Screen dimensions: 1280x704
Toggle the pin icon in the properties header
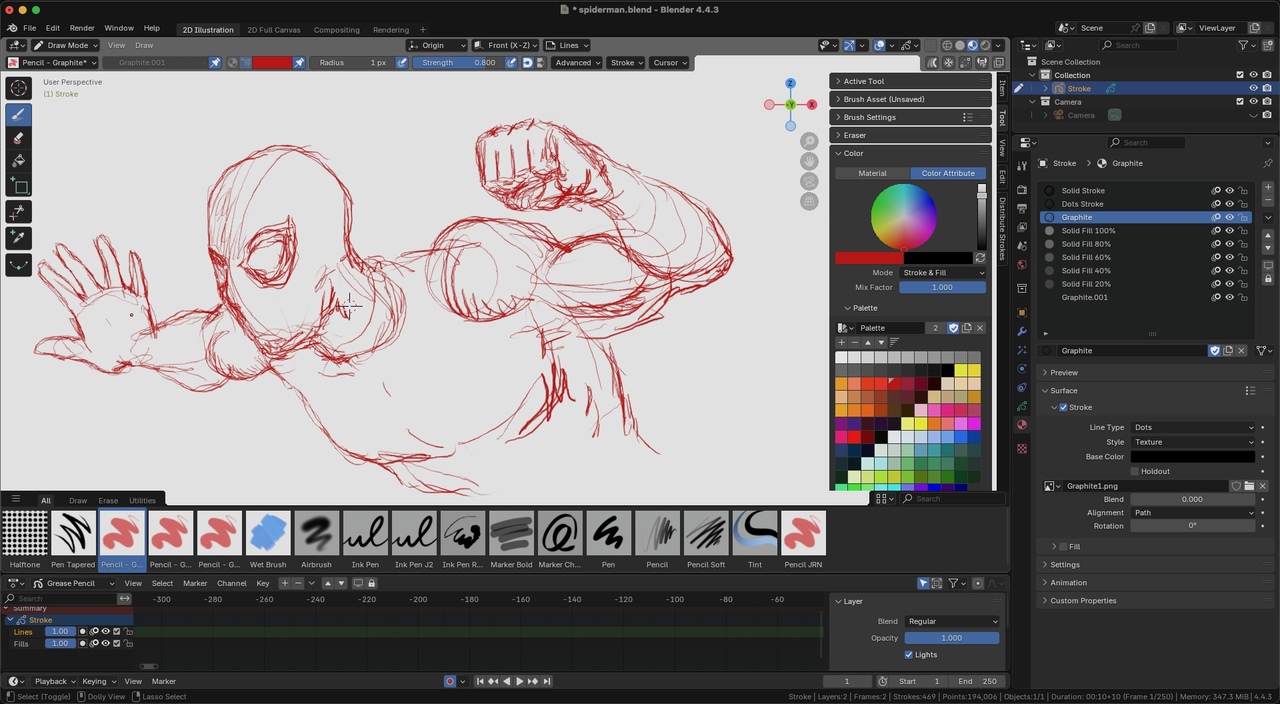tap(1268, 163)
